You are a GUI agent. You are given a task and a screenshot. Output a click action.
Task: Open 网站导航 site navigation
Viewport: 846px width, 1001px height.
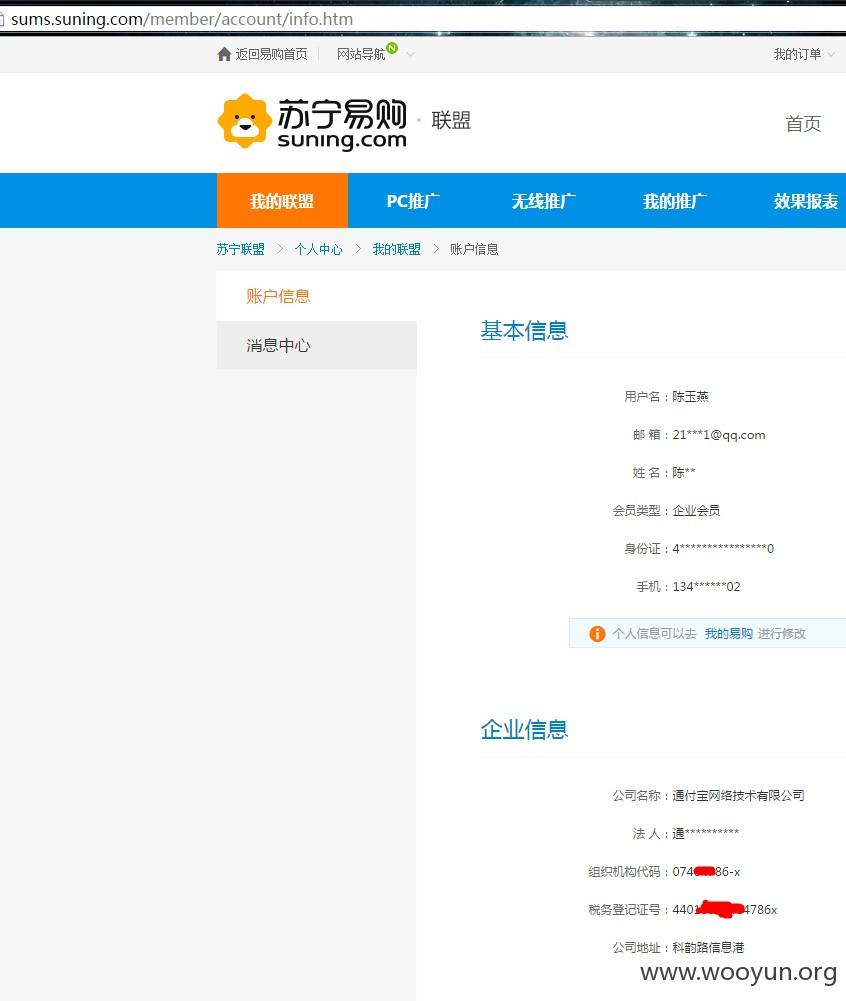pos(361,54)
